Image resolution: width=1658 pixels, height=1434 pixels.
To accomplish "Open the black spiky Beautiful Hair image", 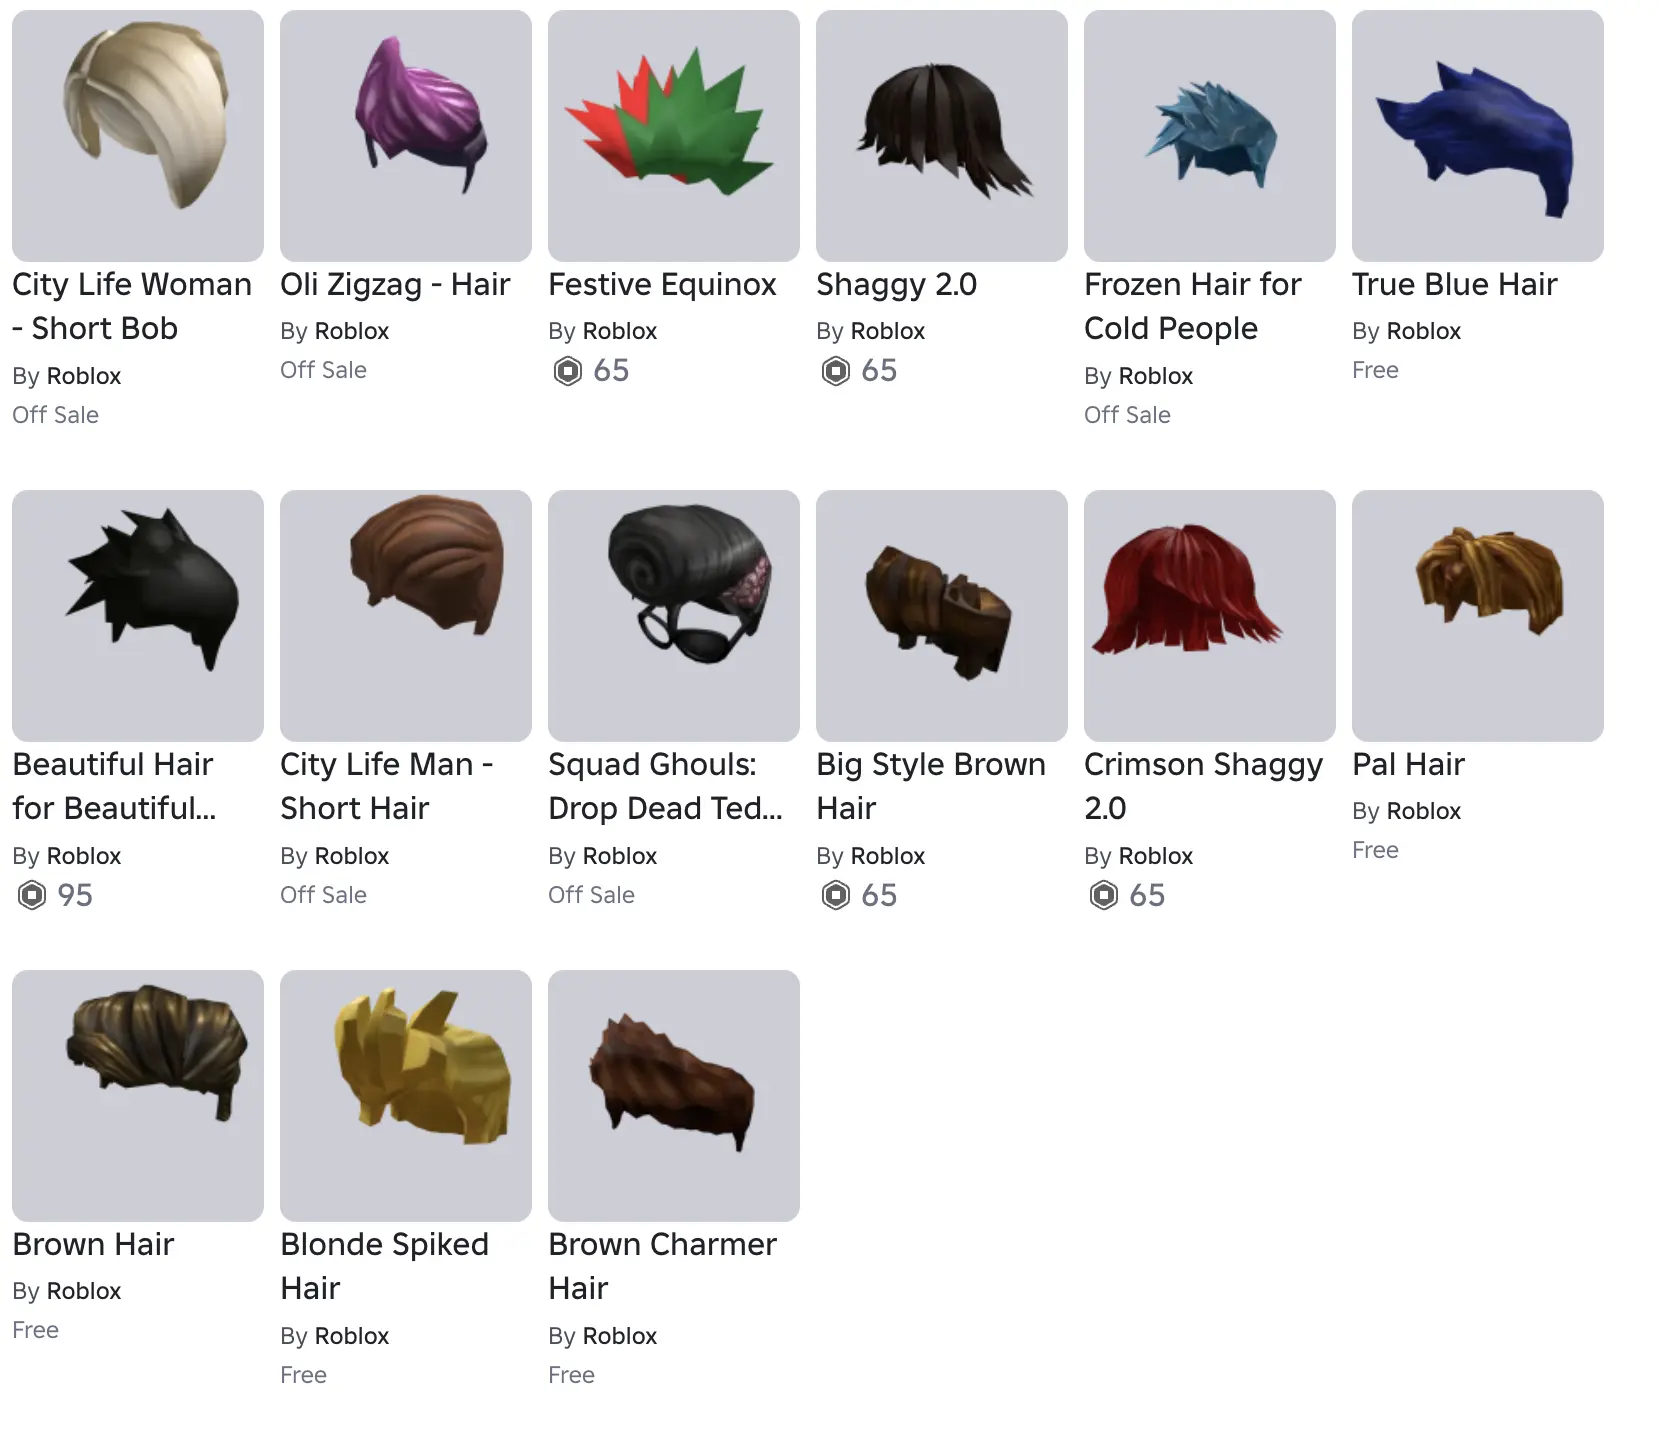I will click(138, 616).
